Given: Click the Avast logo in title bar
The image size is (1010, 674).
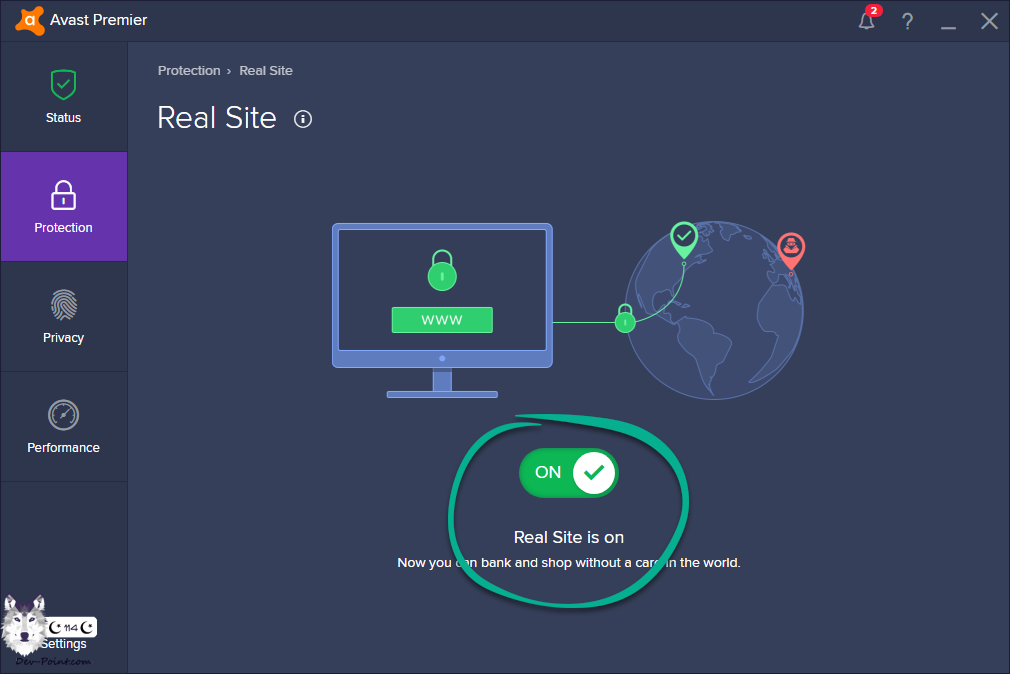Looking at the screenshot, I should pos(29,20).
